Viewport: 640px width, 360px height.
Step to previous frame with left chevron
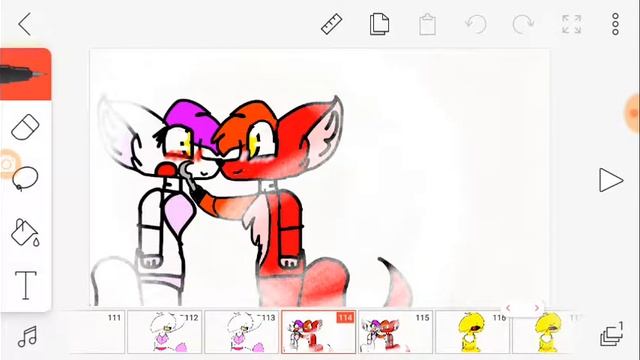coord(508,308)
